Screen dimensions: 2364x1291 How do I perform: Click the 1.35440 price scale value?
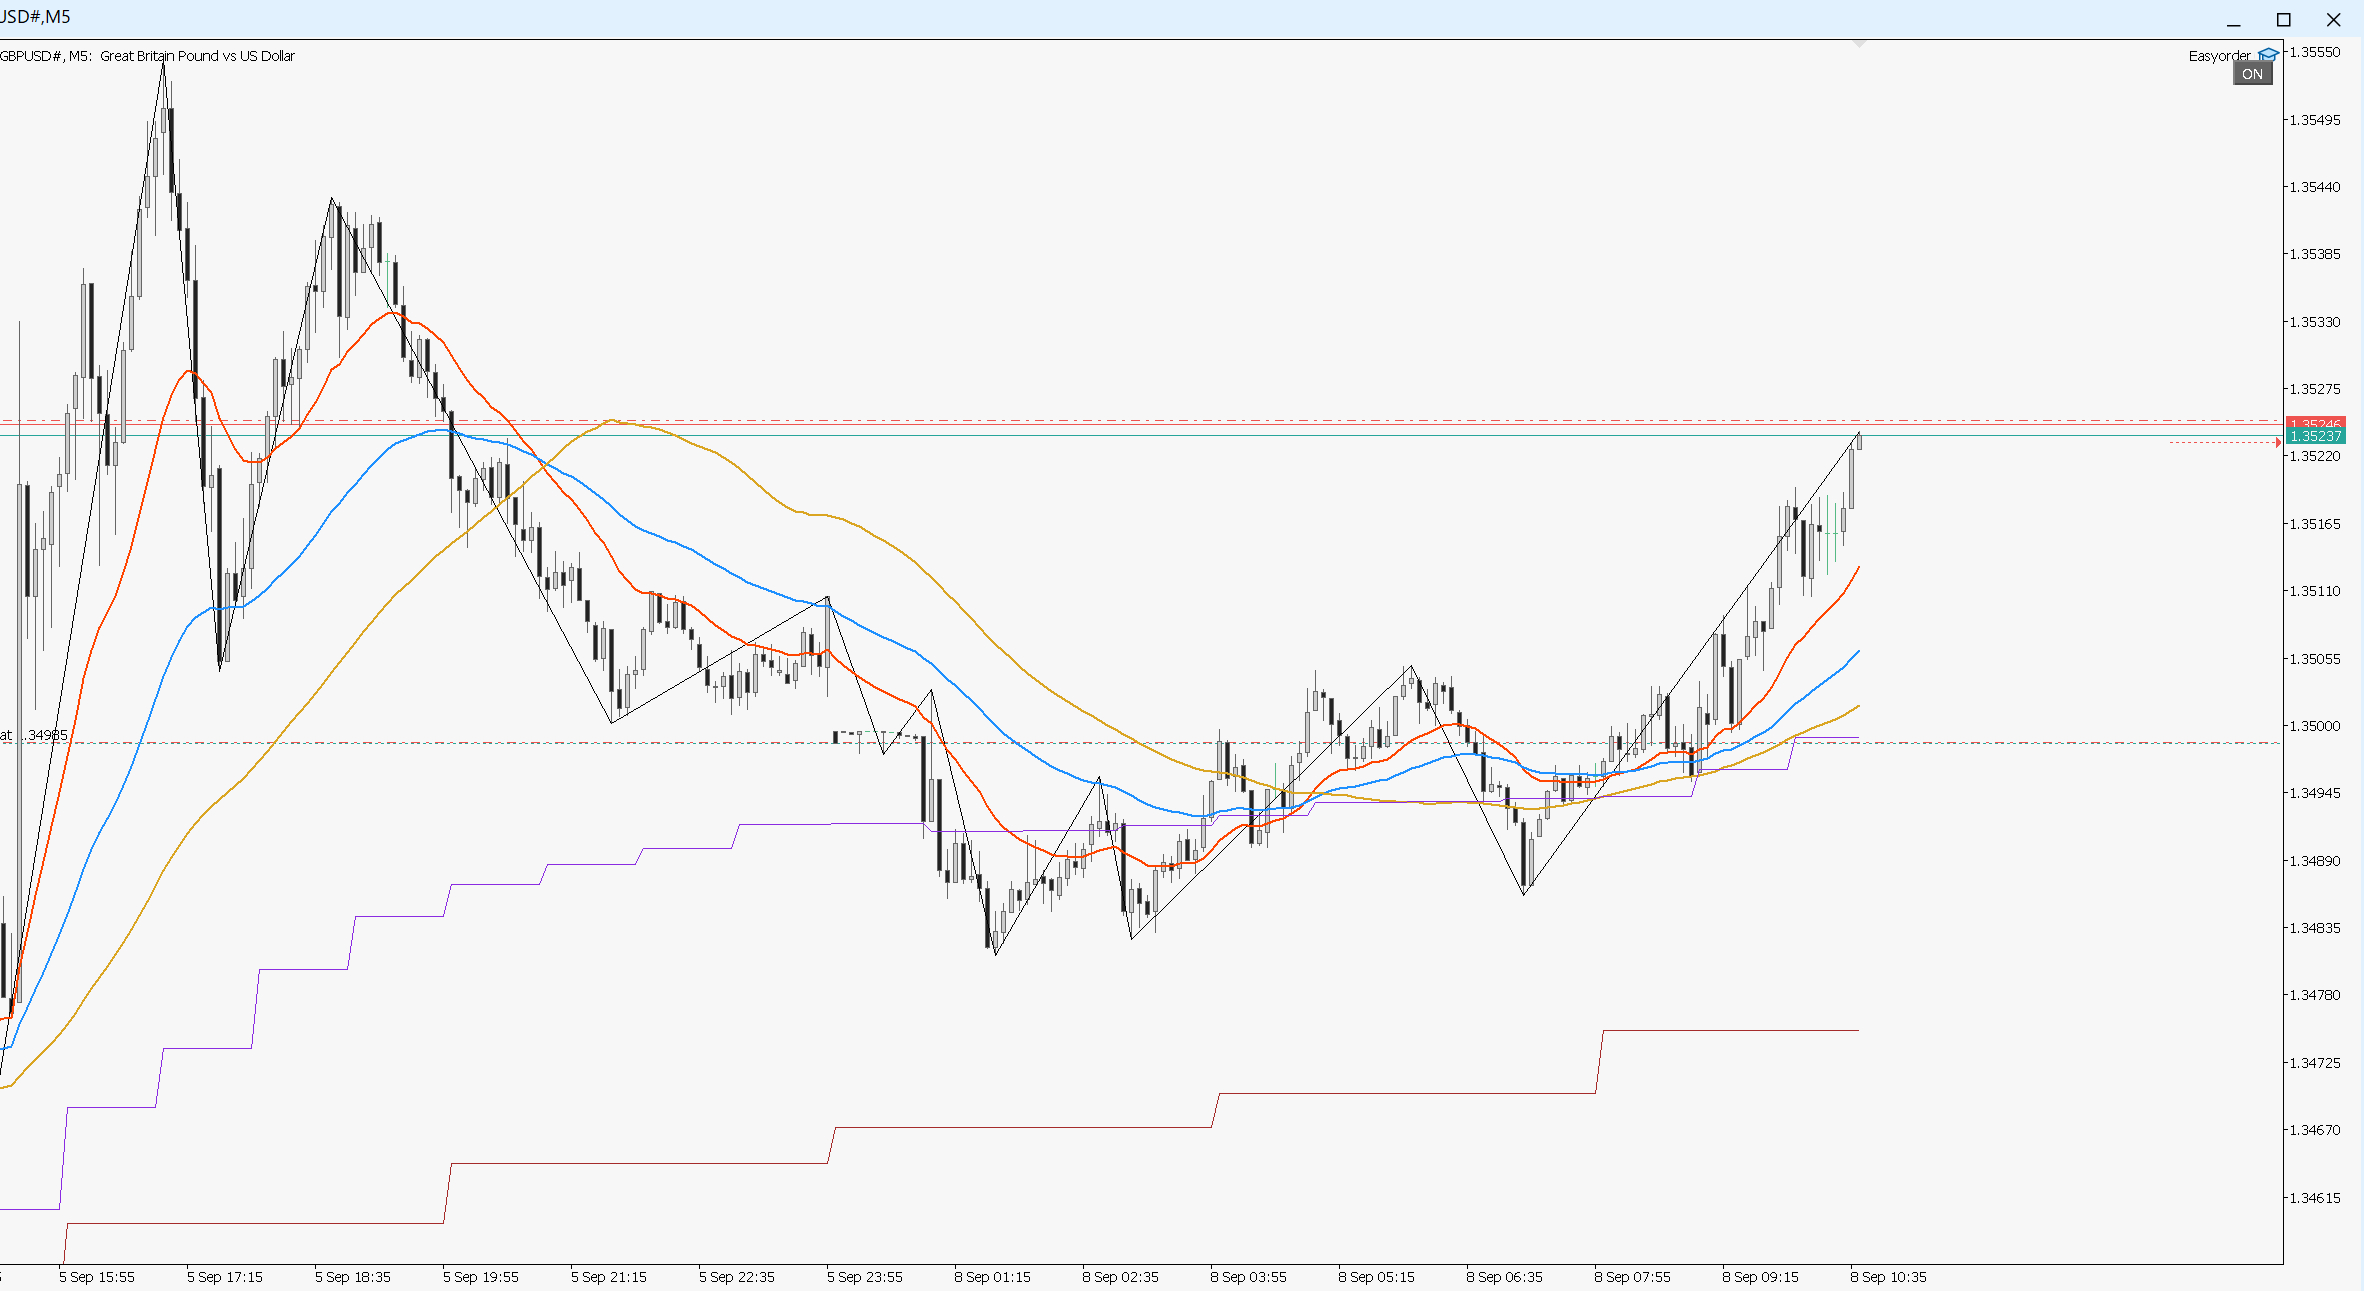coord(2315,187)
